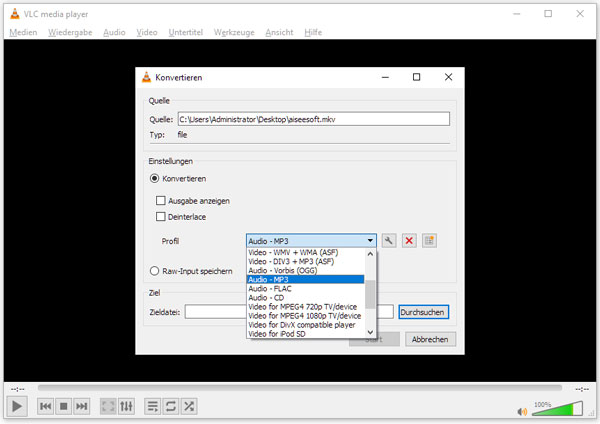
Task: Click the profile list scrollbar thumb
Action: tap(370, 294)
